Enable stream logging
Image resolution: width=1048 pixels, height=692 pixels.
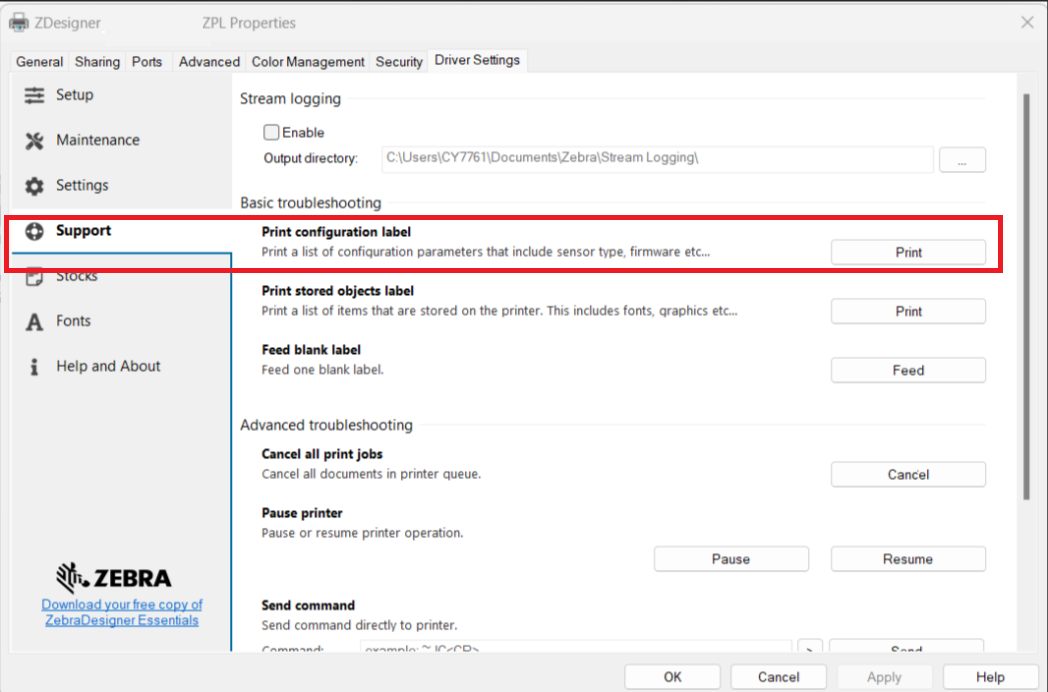(x=271, y=131)
